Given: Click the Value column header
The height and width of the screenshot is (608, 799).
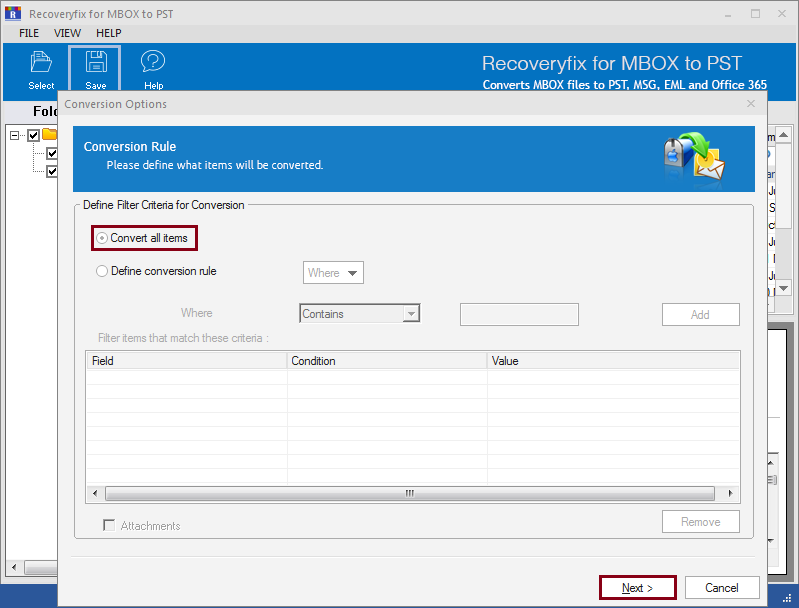Looking at the screenshot, I should tap(613, 361).
